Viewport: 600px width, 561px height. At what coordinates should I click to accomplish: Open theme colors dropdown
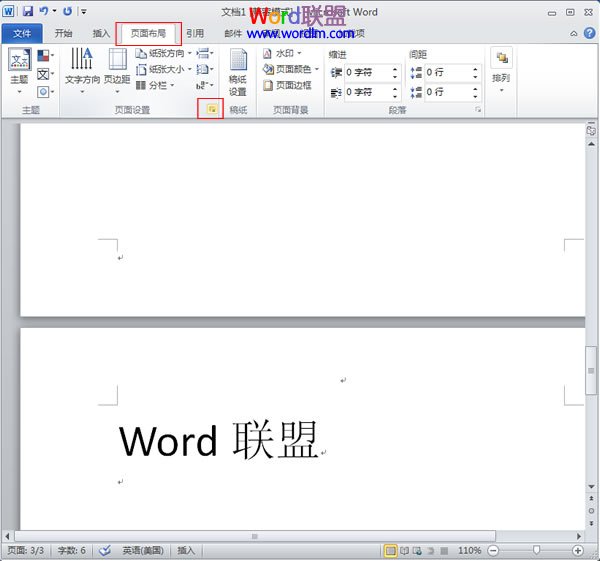(46, 56)
